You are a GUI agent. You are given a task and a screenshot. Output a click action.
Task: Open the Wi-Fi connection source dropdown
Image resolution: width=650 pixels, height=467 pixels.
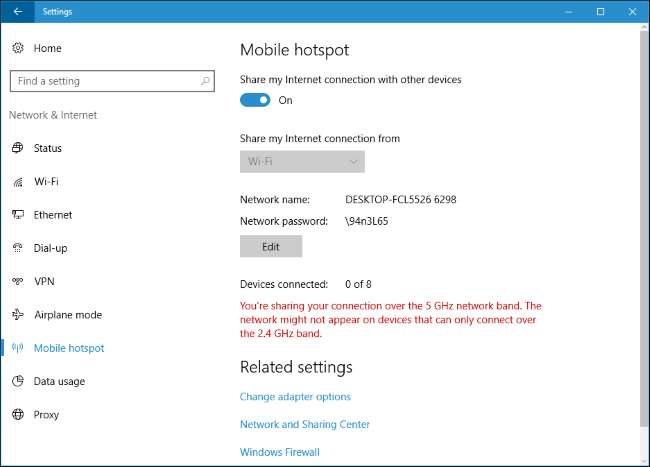302,162
